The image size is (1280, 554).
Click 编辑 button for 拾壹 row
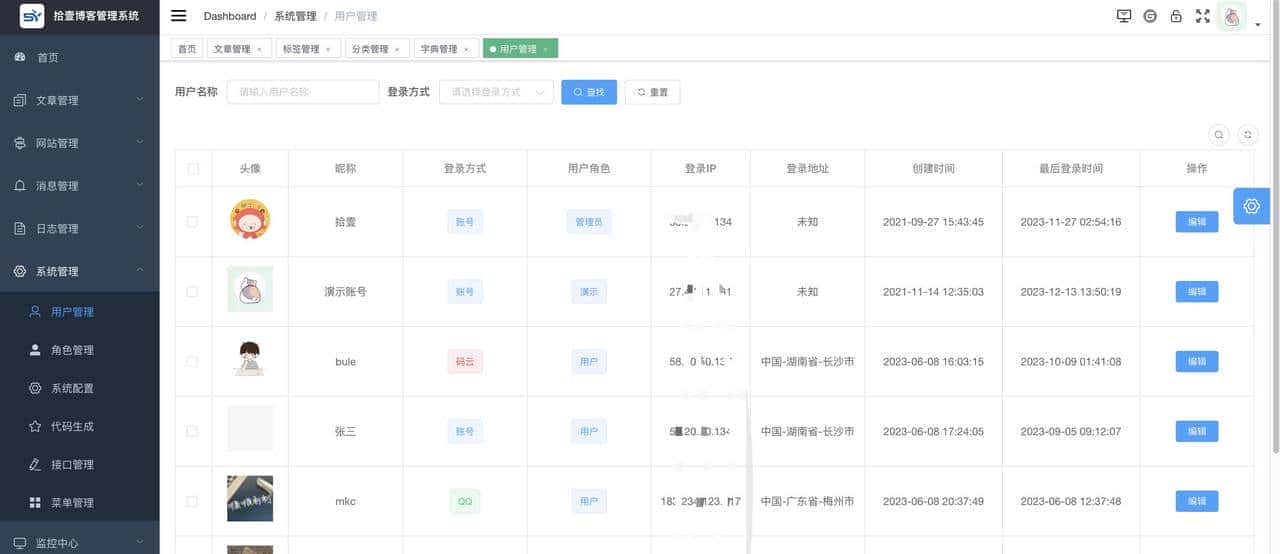pyautogui.click(x=1197, y=222)
